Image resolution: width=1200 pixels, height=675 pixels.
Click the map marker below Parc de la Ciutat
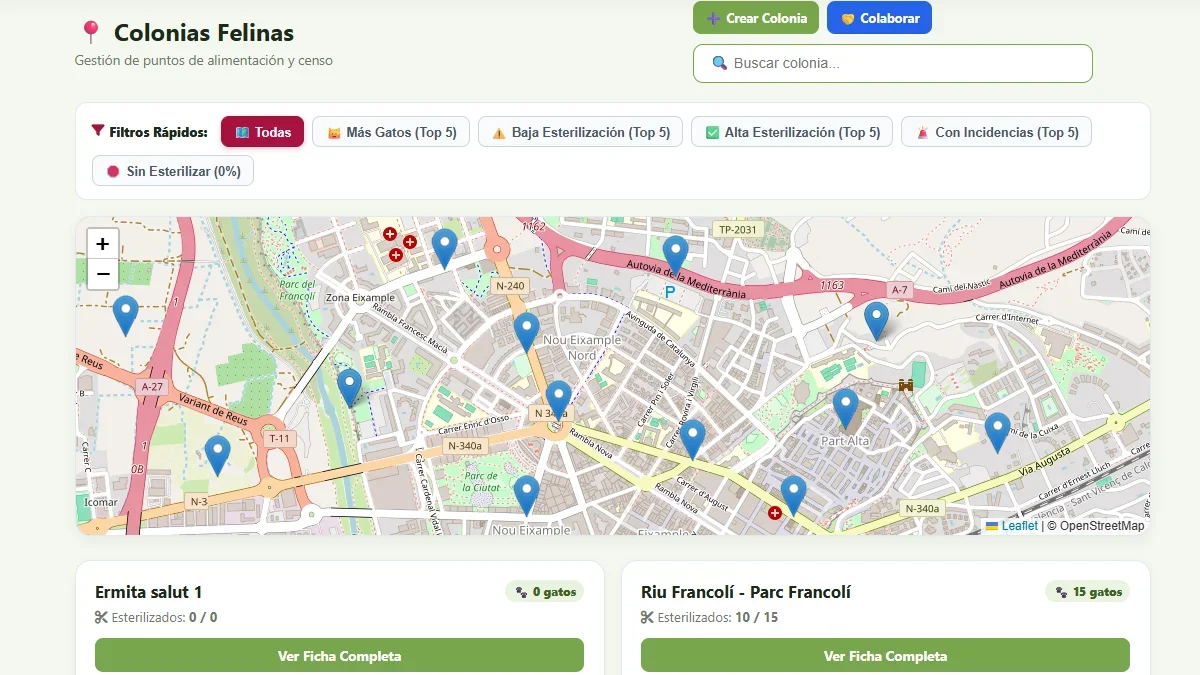(x=526, y=495)
